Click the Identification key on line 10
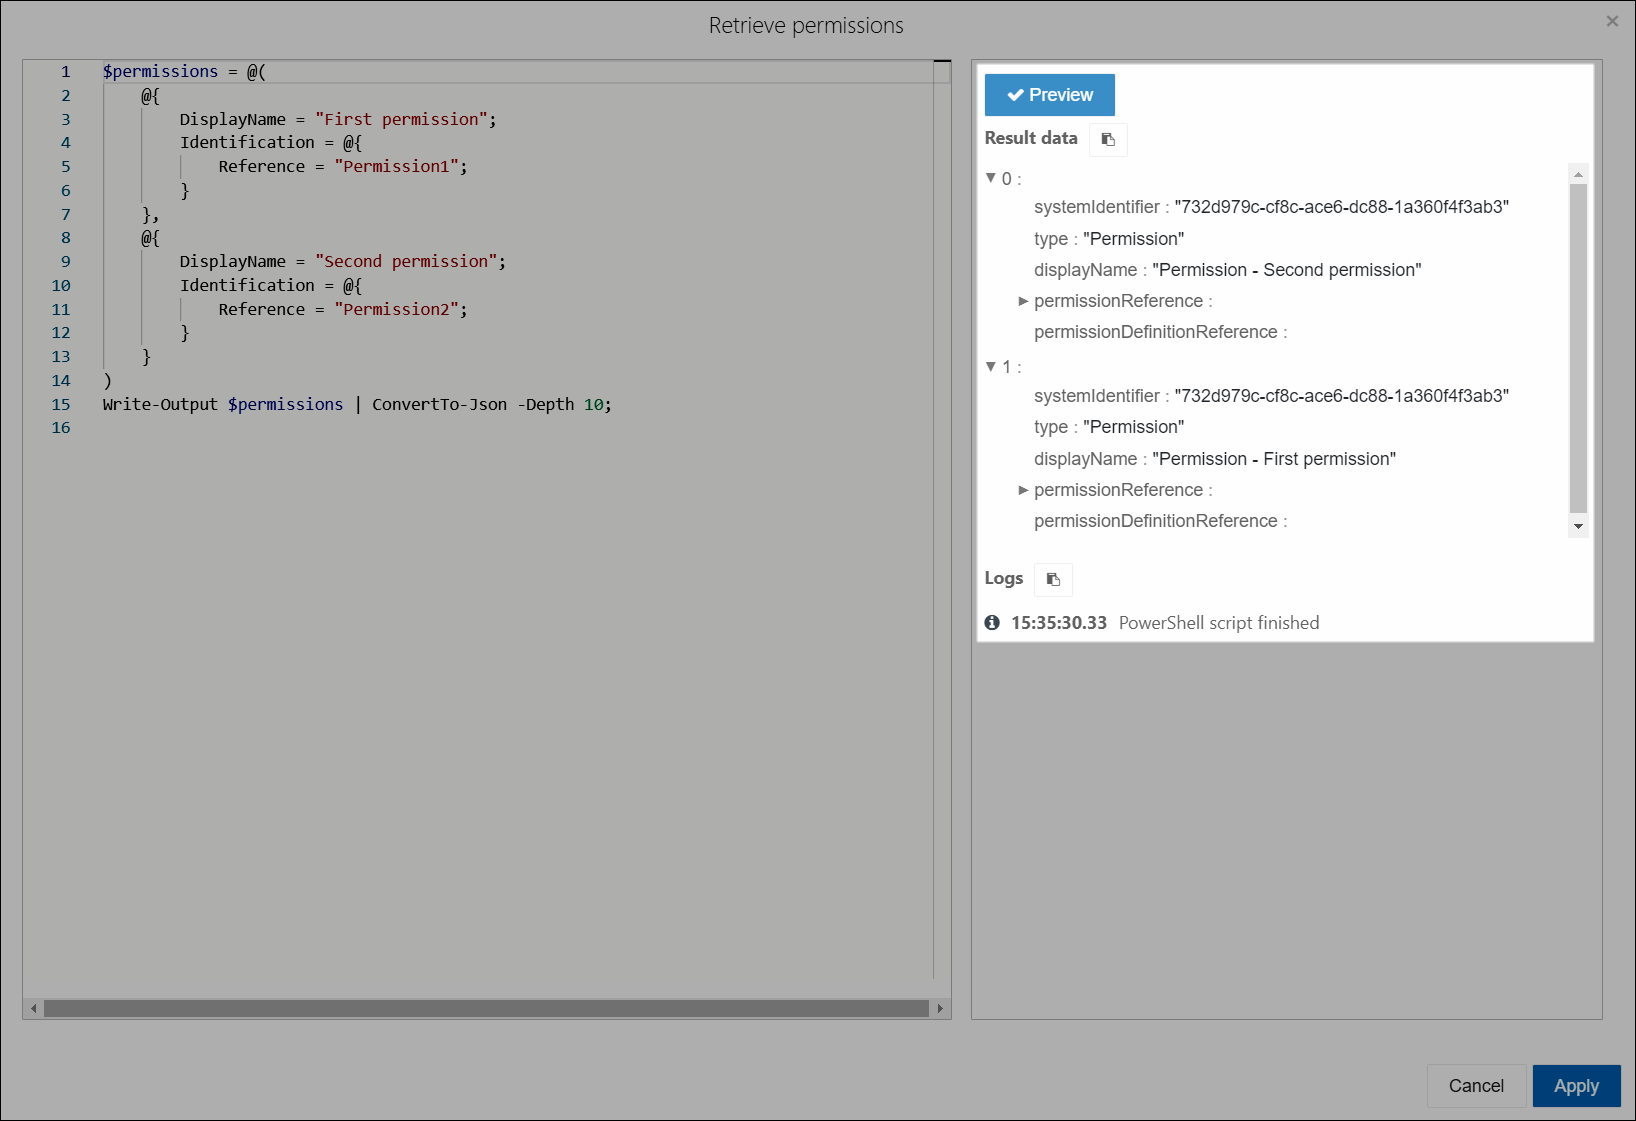The image size is (1636, 1121). pyautogui.click(x=247, y=285)
